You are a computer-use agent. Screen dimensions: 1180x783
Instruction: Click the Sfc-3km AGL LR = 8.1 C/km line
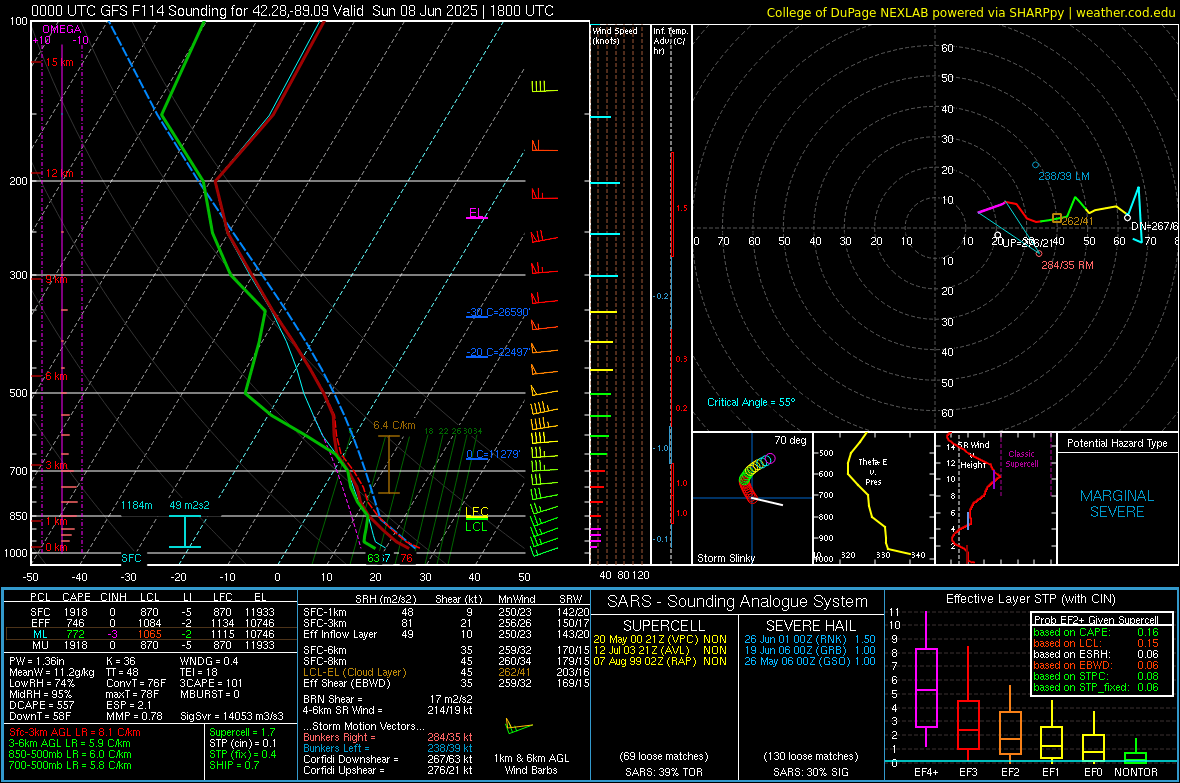(75, 732)
